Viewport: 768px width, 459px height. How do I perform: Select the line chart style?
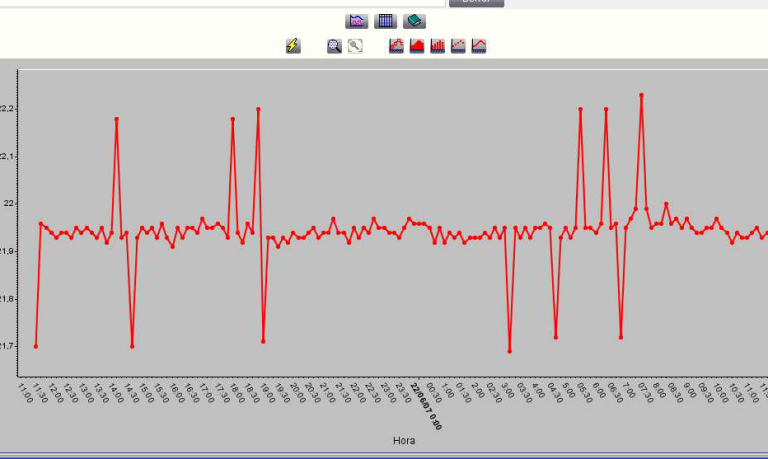click(x=479, y=46)
